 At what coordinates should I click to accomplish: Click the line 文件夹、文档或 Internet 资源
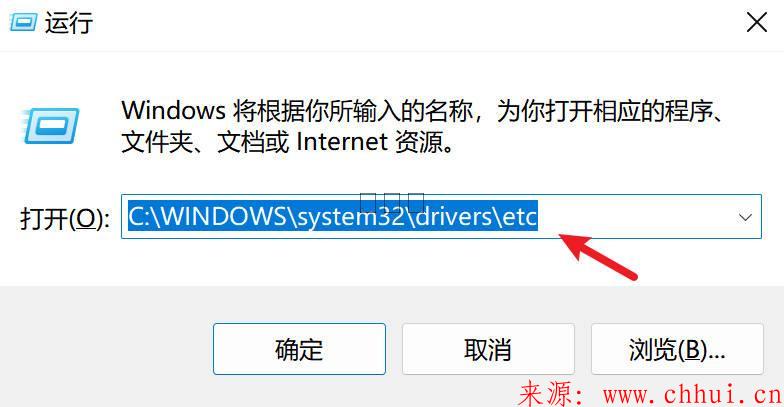288,142
